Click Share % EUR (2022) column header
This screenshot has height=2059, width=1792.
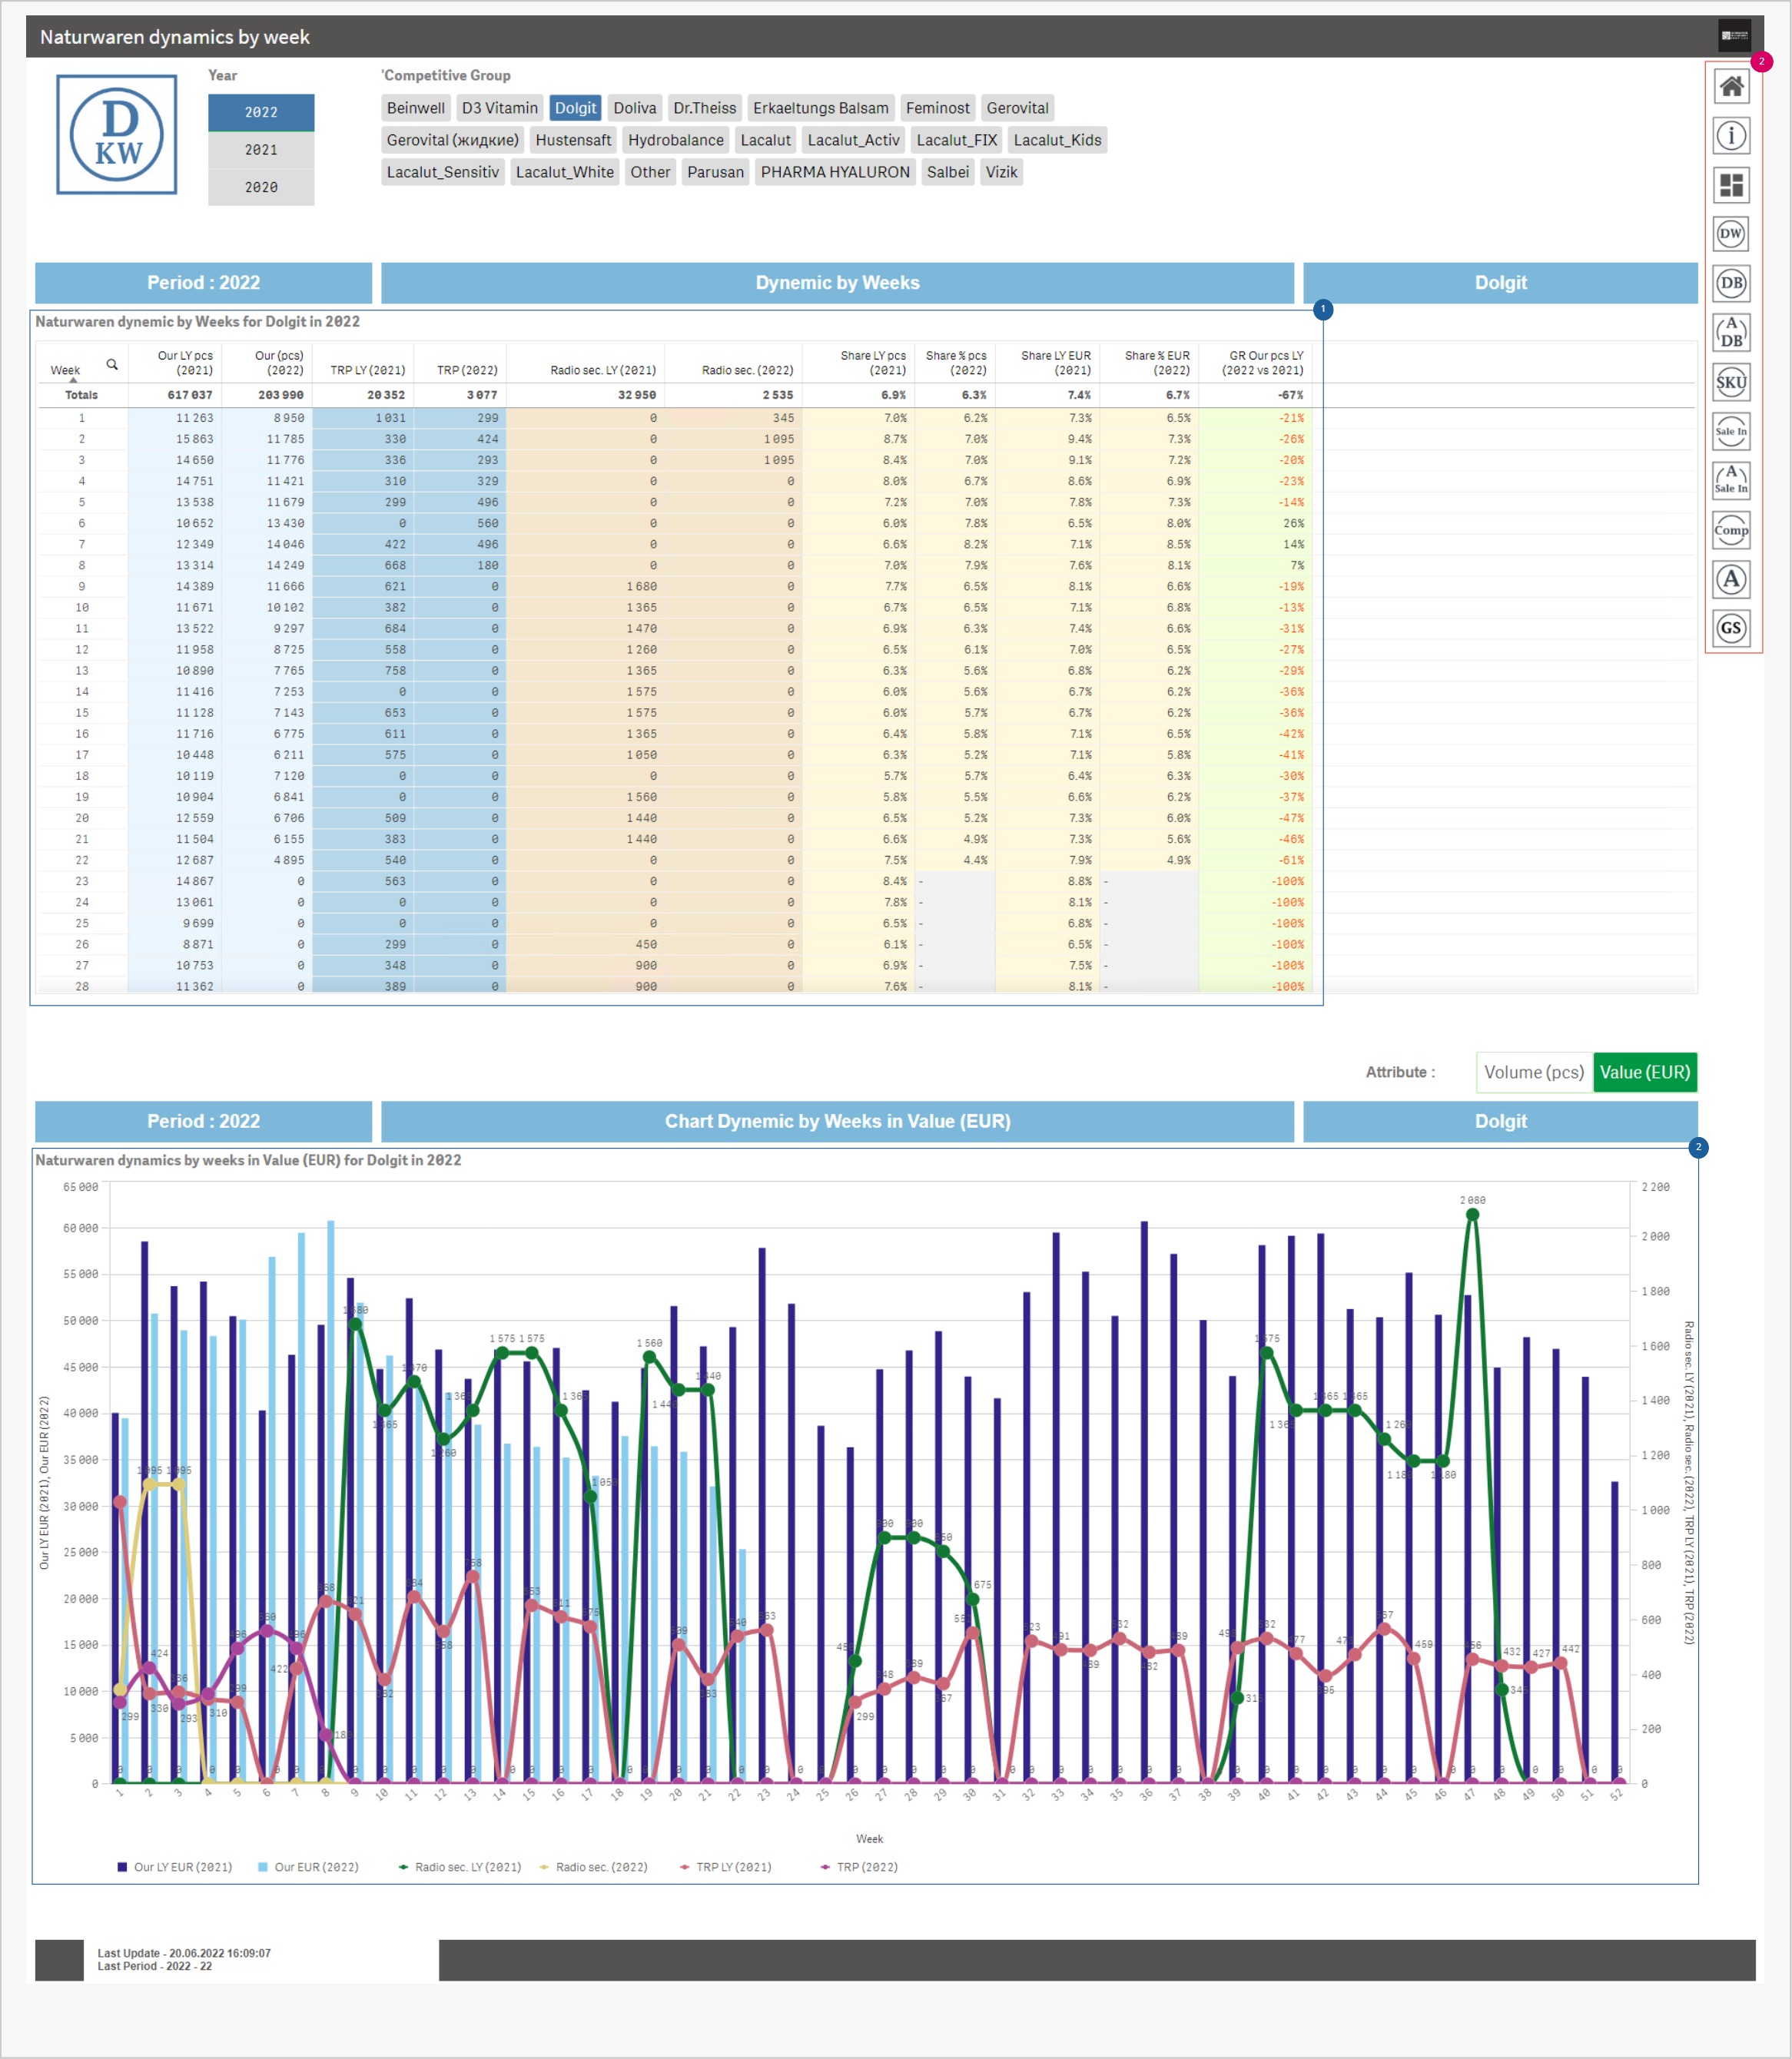[x=1156, y=362]
